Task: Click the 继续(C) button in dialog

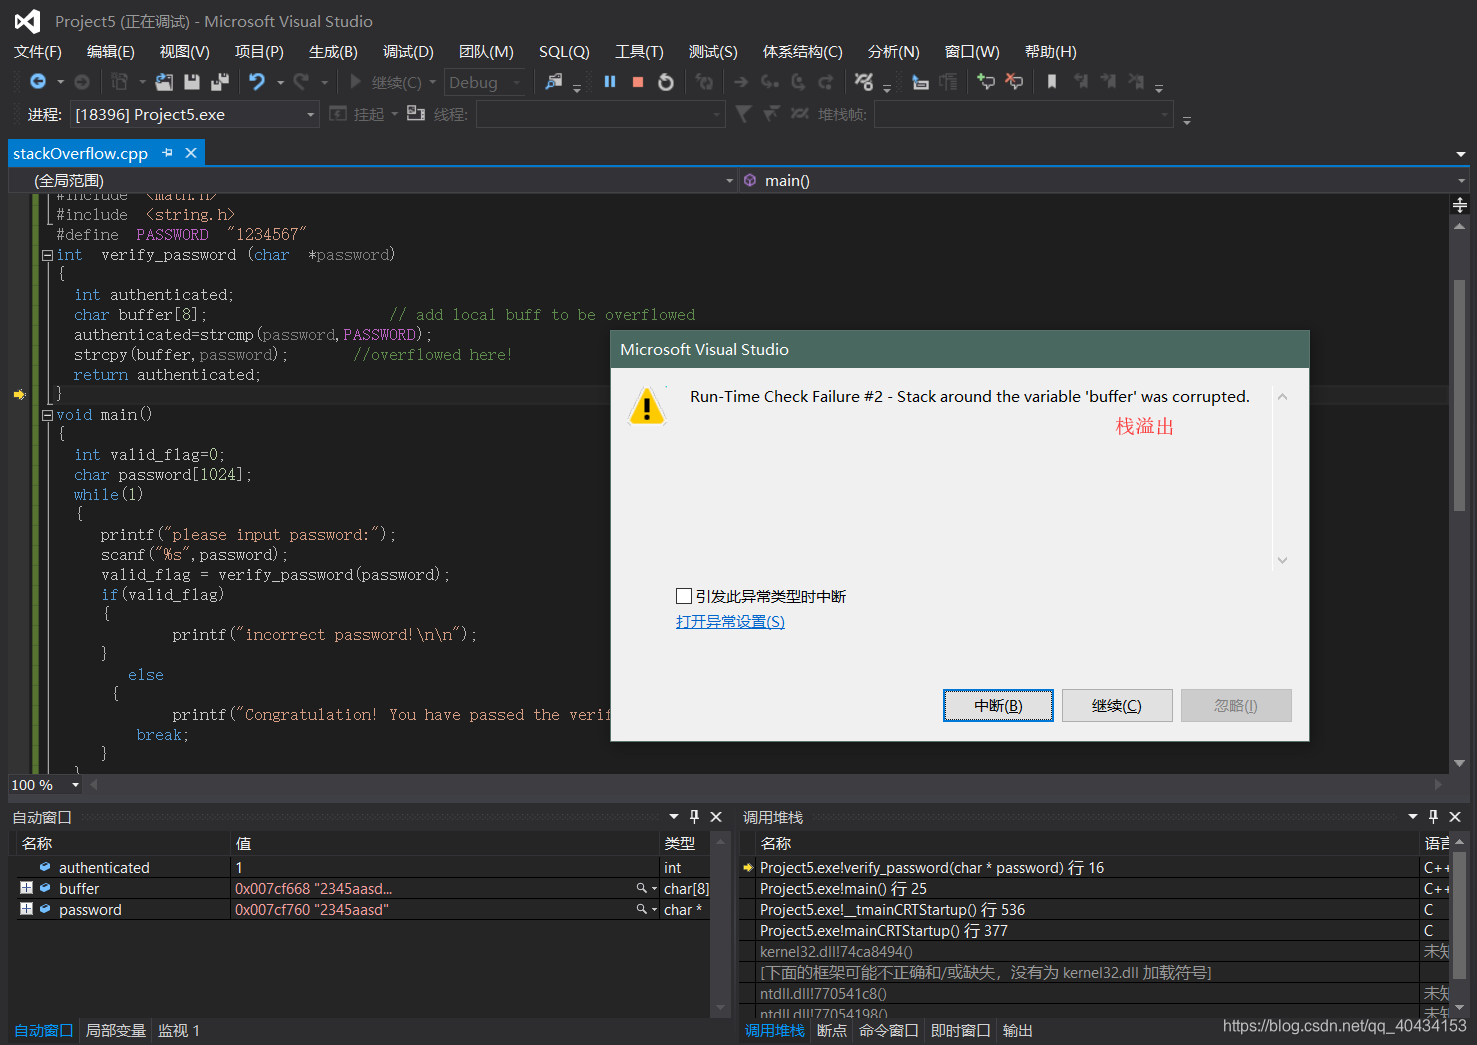Action: [1117, 705]
